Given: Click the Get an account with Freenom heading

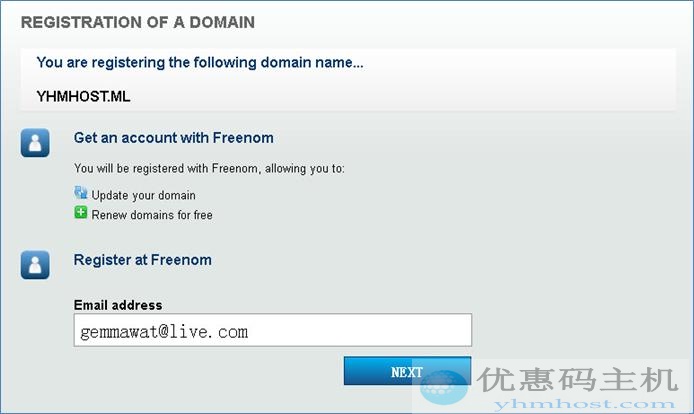Looking at the screenshot, I should coord(174,138).
